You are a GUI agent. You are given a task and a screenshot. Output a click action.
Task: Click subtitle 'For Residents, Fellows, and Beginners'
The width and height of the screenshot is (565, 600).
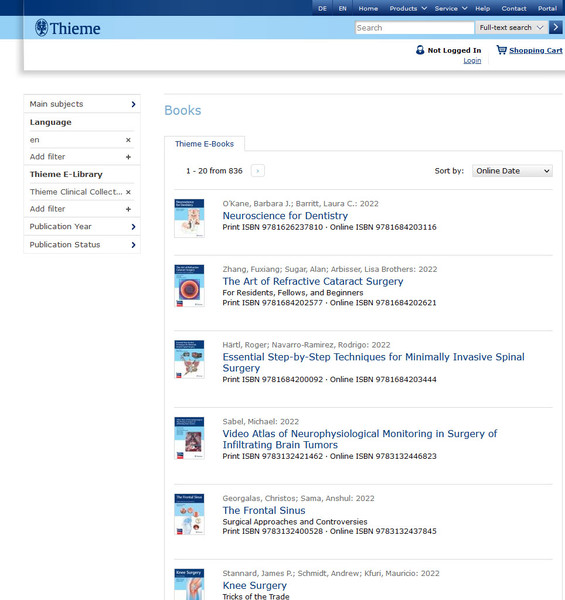[x=293, y=293]
